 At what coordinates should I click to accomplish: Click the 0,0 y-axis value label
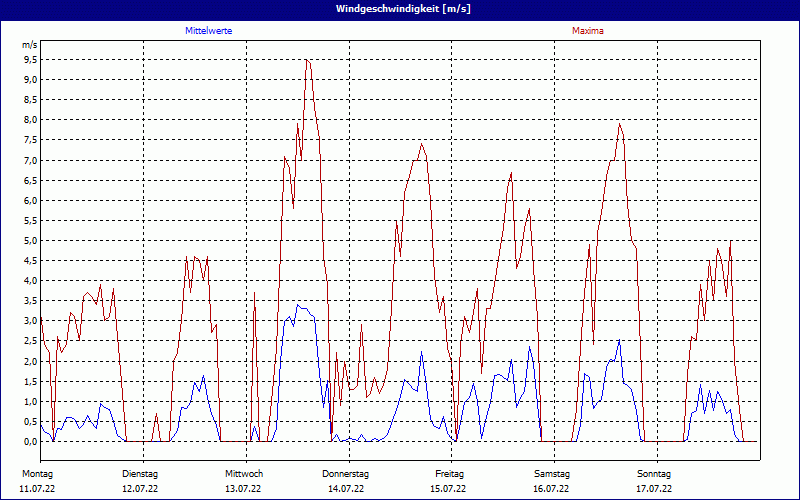click(x=30, y=441)
